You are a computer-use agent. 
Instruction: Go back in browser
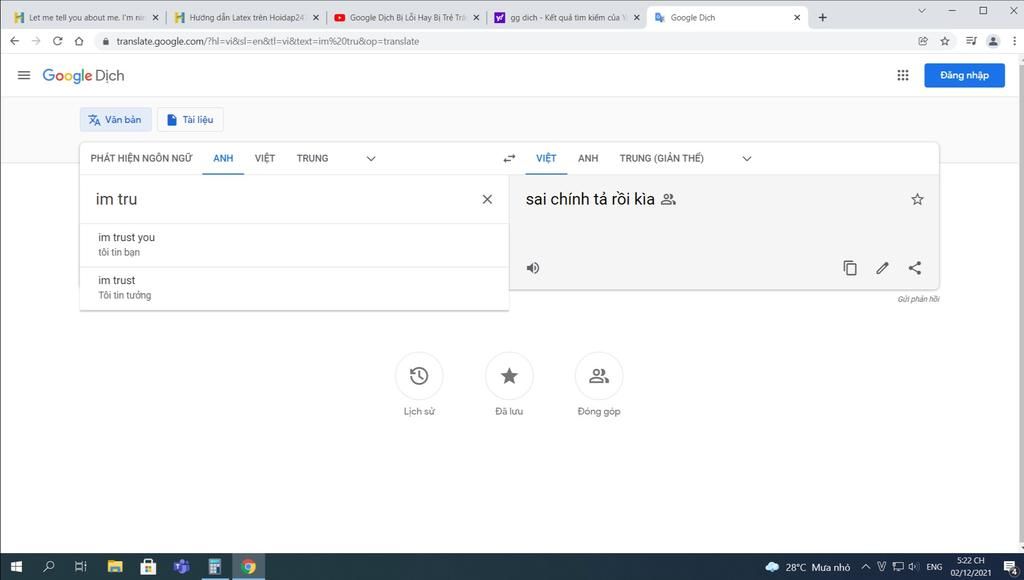[14, 41]
